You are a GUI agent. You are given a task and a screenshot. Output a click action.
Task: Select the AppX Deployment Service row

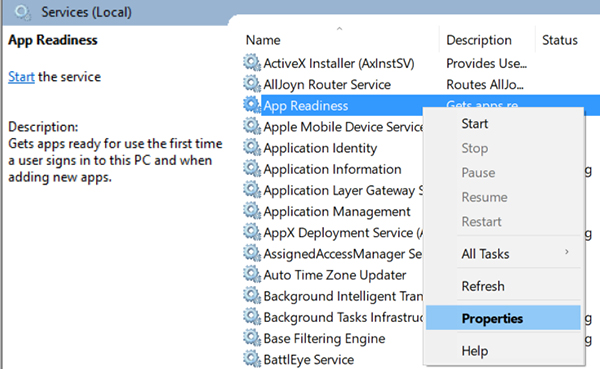click(343, 232)
